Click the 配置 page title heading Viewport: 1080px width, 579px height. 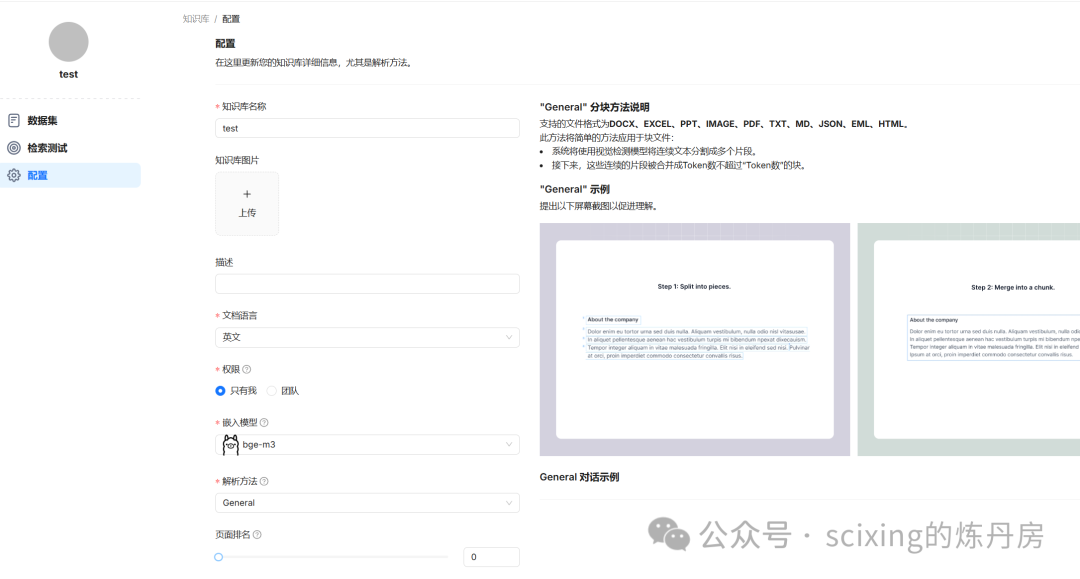pyautogui.click(x=225, y=43)
